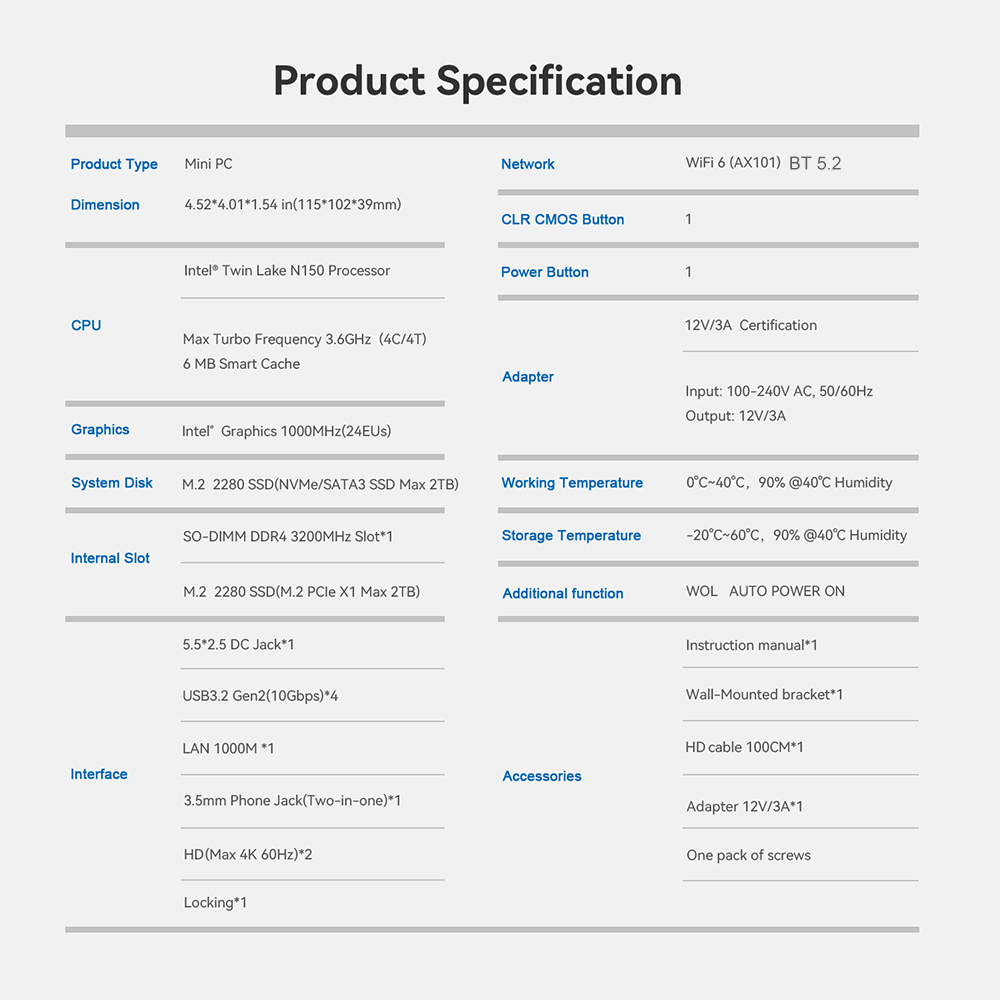Click the System Disk label
Viewport: 1000px width, 1000px height.
(x=112, y=483)
